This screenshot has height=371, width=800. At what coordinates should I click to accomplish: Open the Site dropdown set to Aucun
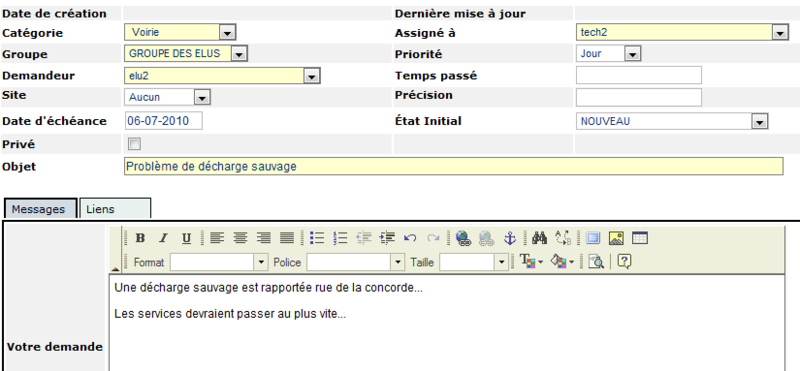(x=167, y=97)
